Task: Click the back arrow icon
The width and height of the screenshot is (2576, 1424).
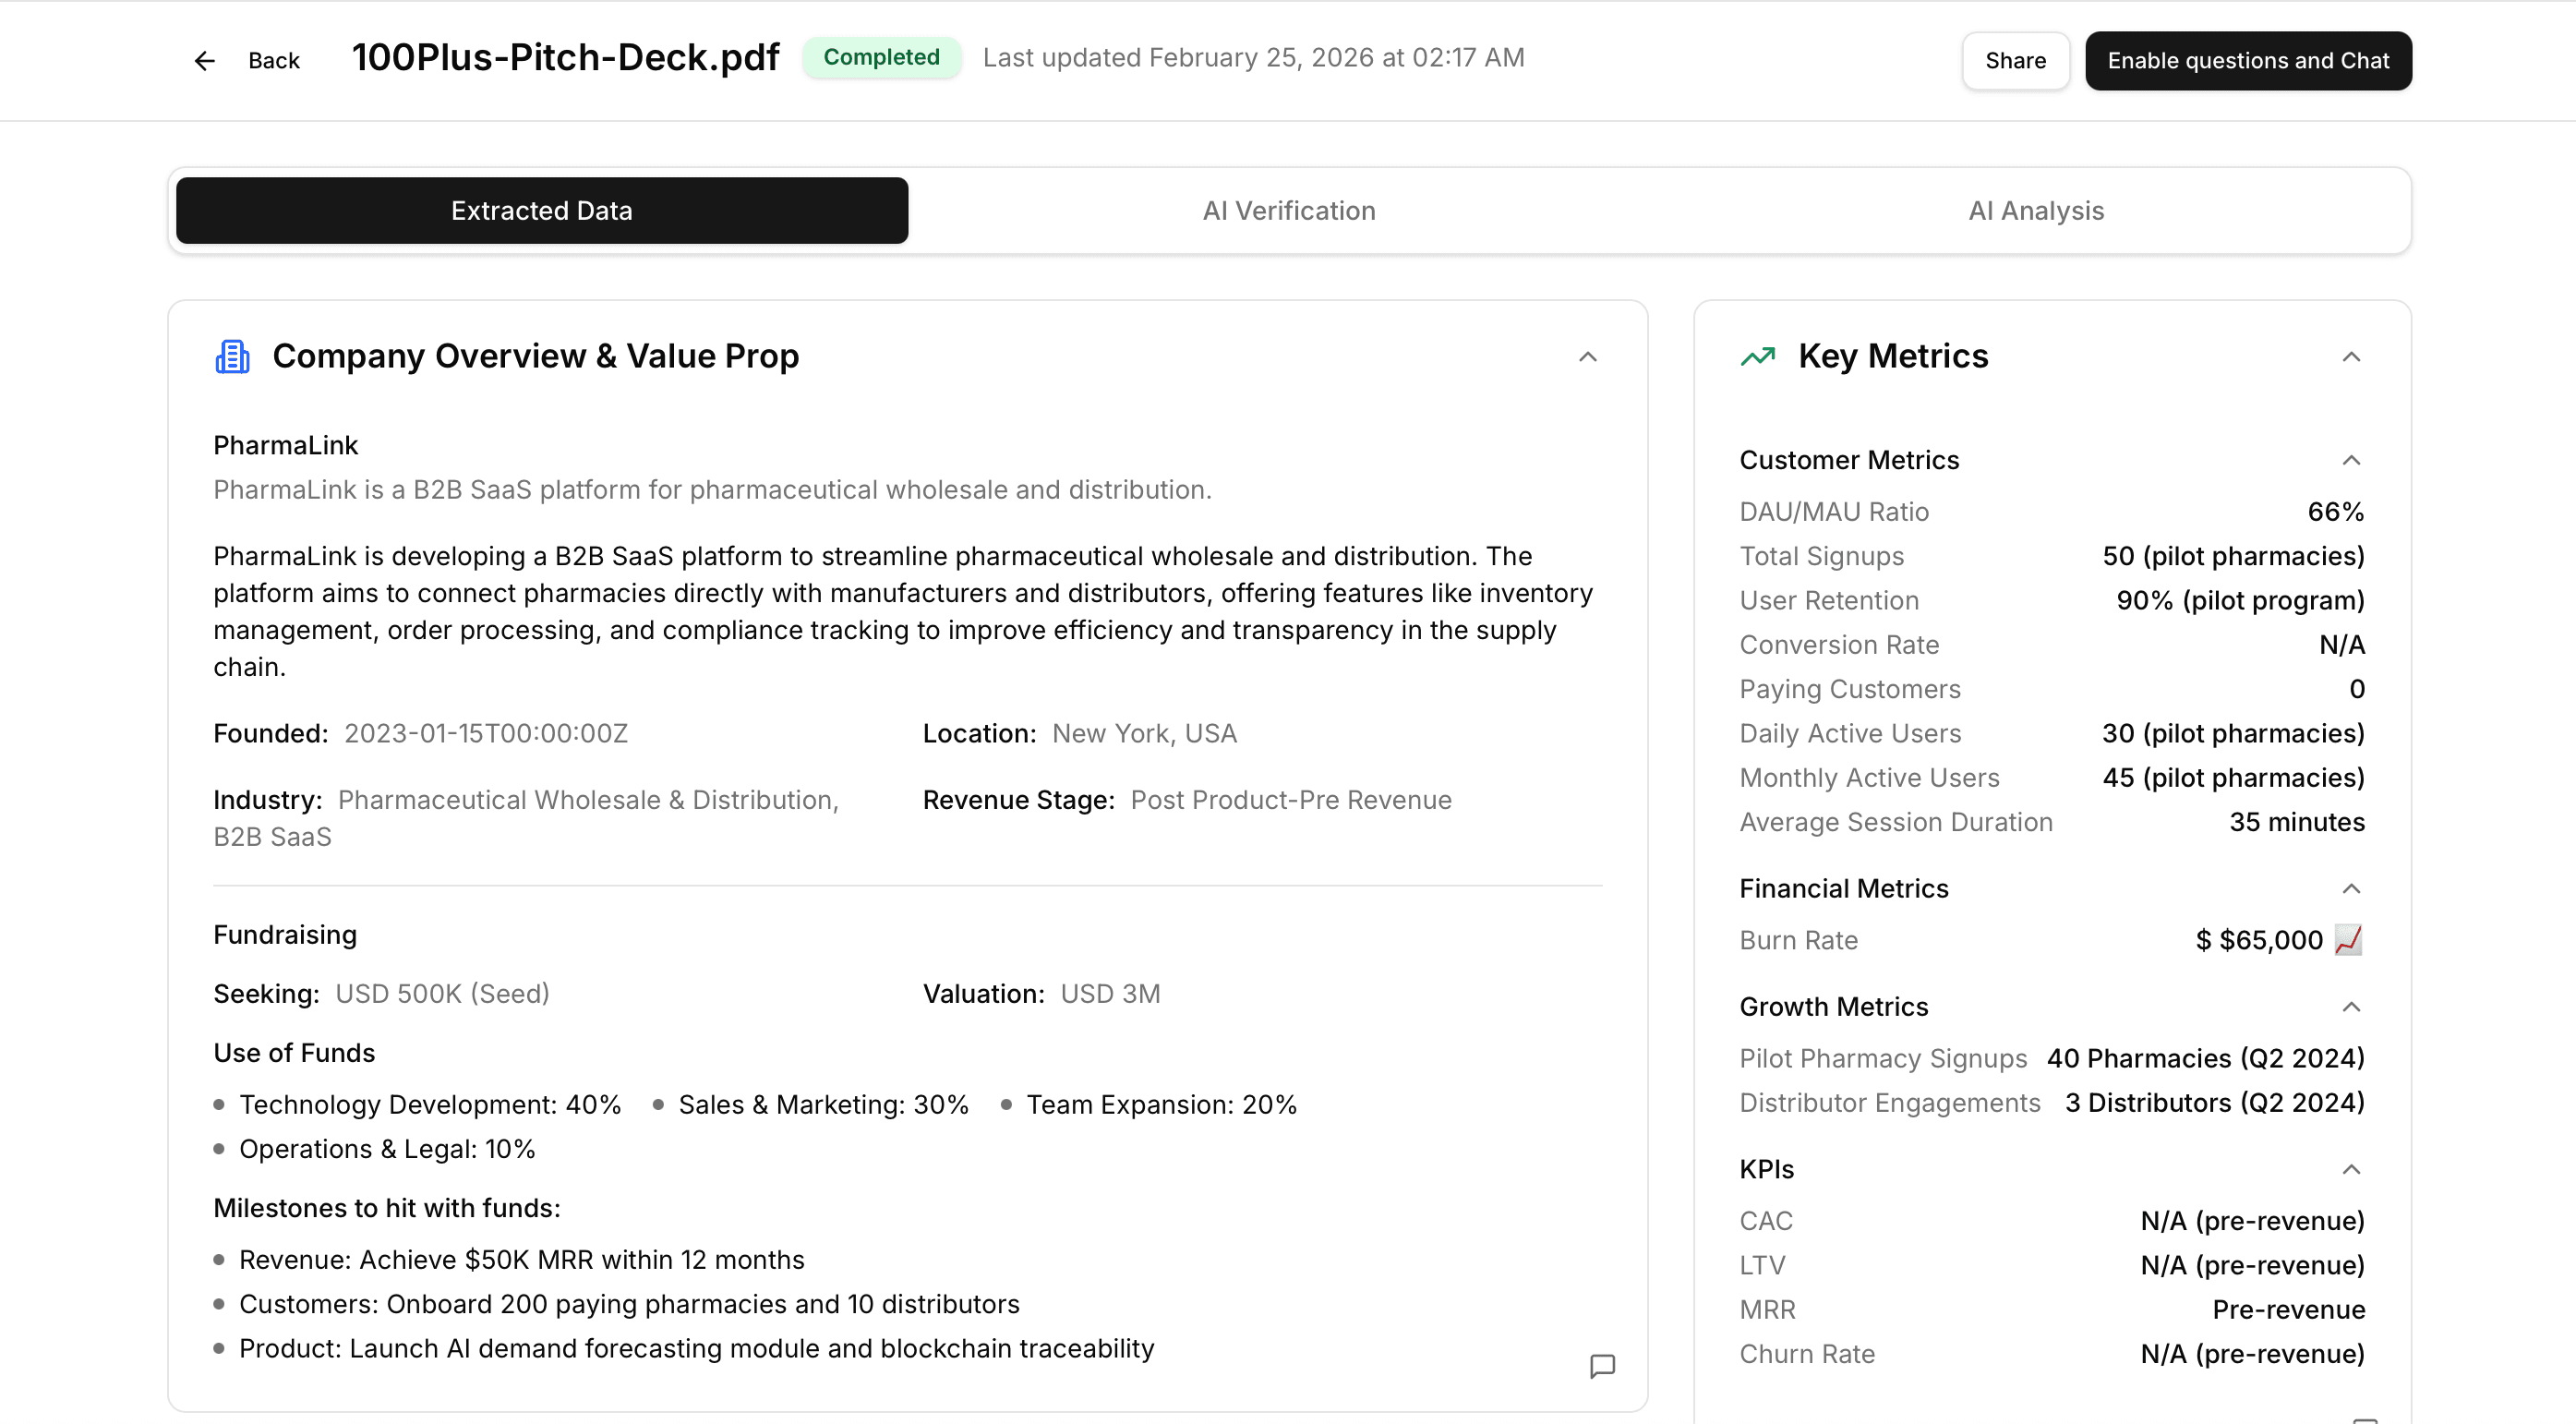Action: [204, 60]
